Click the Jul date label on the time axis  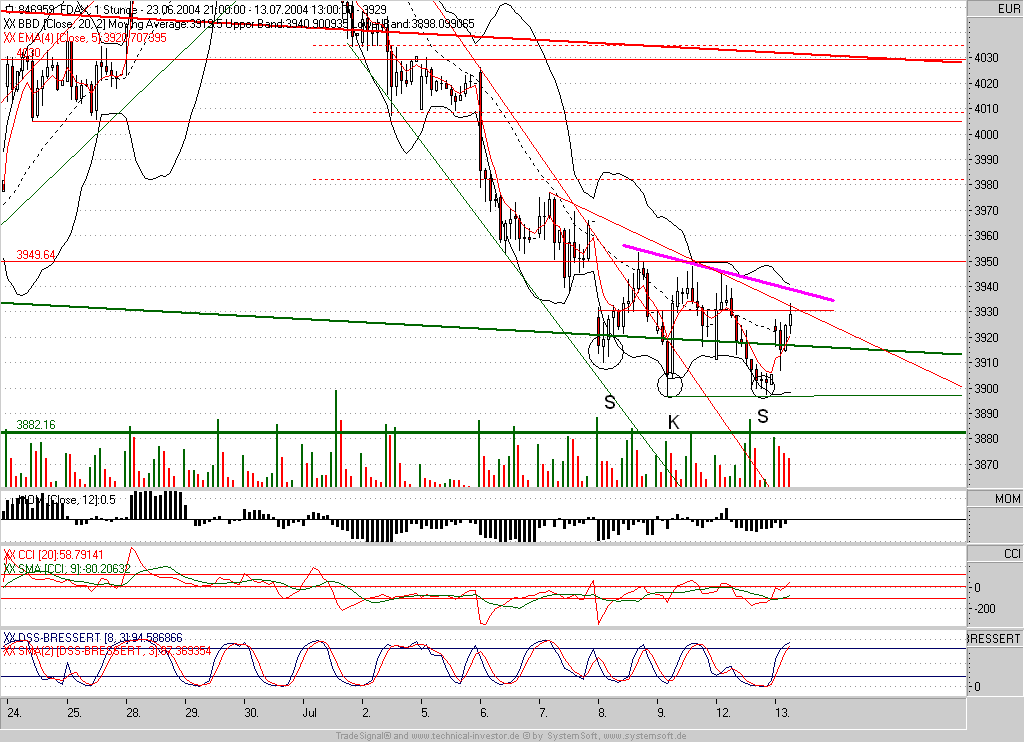[x=310, y=713]
